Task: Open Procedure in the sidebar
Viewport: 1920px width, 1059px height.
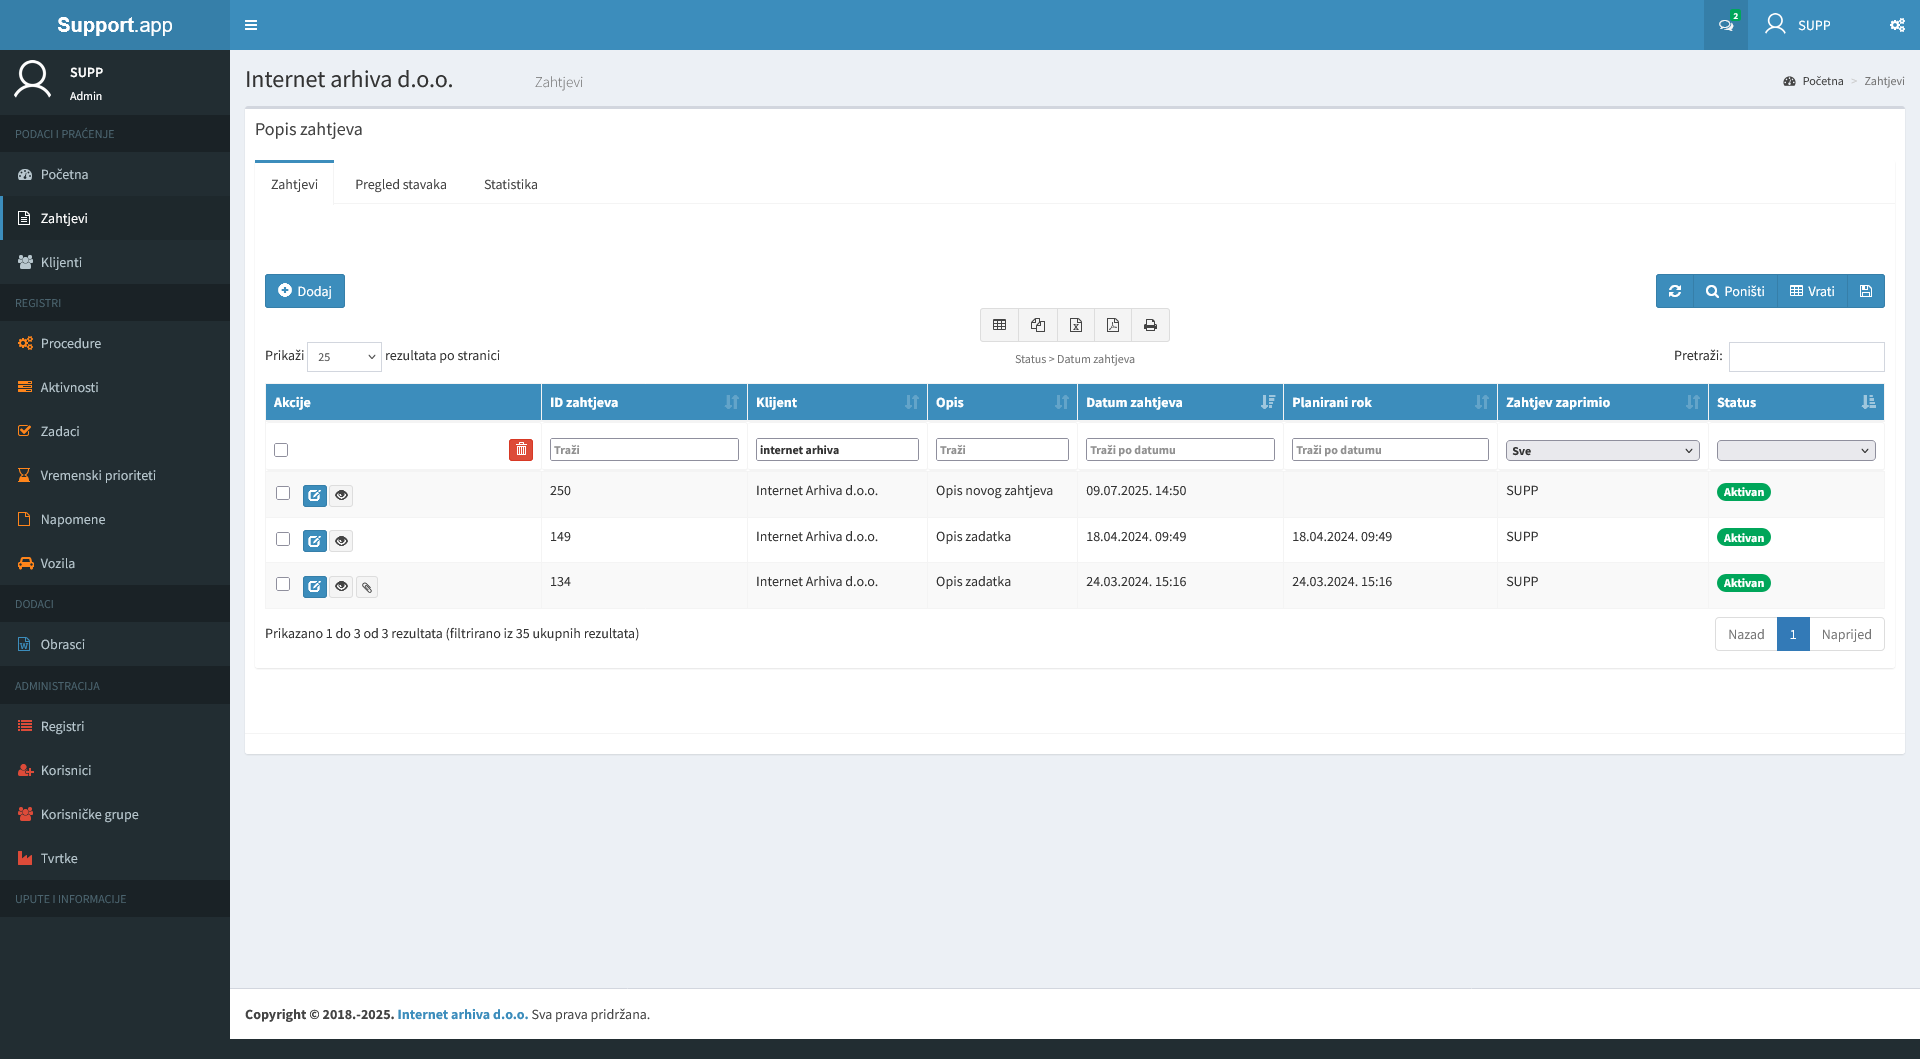Action: coord(115,343)
